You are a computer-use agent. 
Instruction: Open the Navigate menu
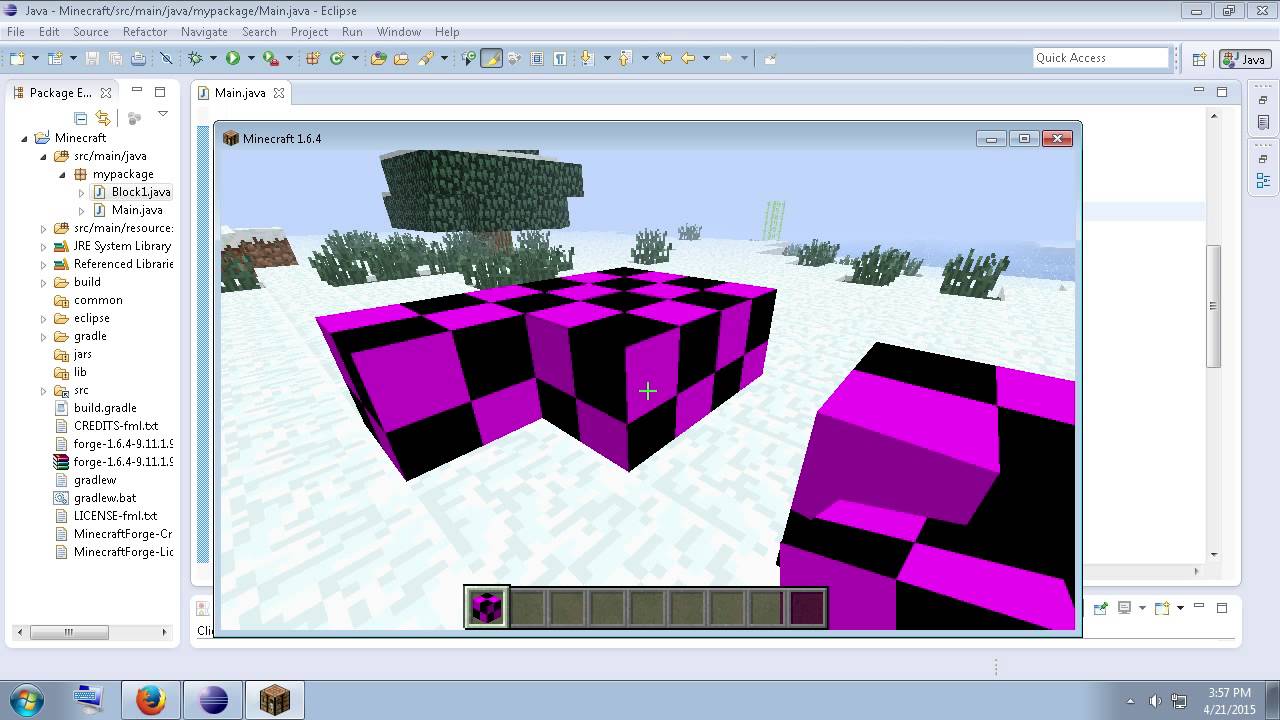[x=204, y=32]
